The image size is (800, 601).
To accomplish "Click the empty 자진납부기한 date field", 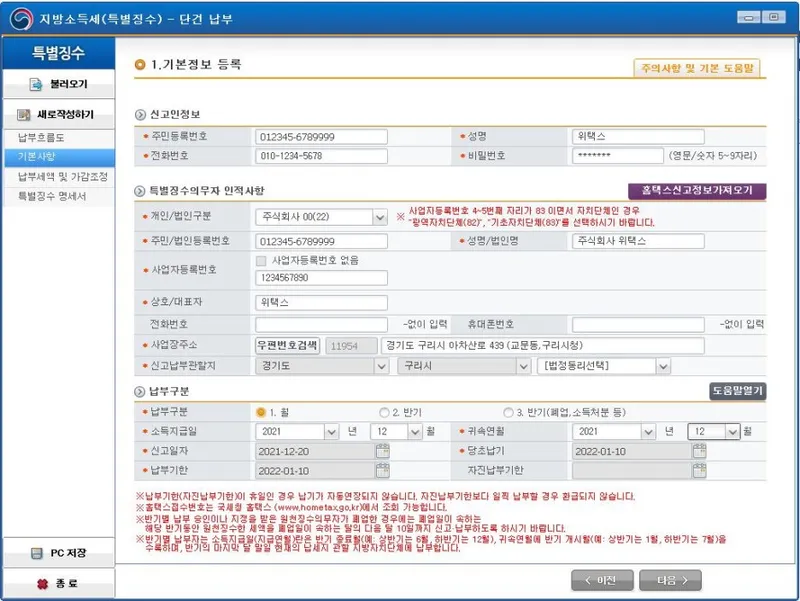I will (632, 471).
